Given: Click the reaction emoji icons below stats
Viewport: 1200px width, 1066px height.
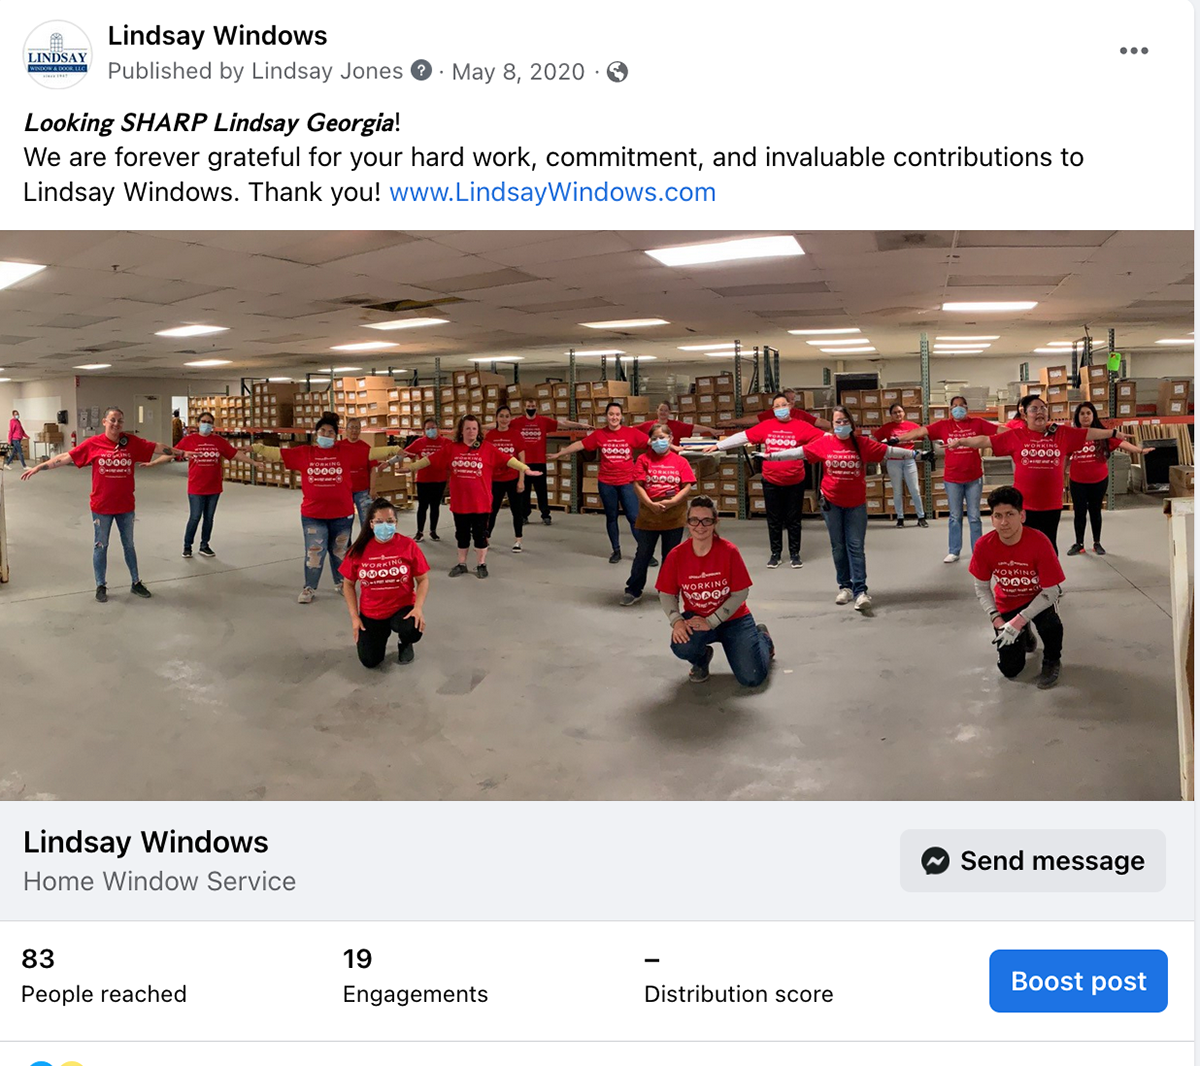Looking at the screenshot, I should point(56,1062).
